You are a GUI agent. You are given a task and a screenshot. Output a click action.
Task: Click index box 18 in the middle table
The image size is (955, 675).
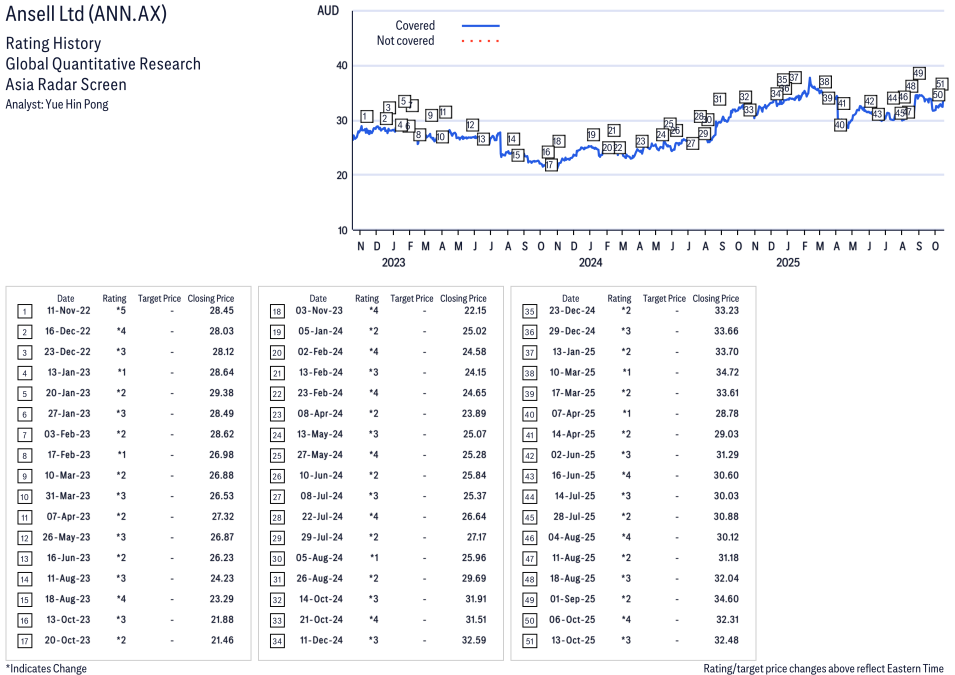(x=277, y=311)
